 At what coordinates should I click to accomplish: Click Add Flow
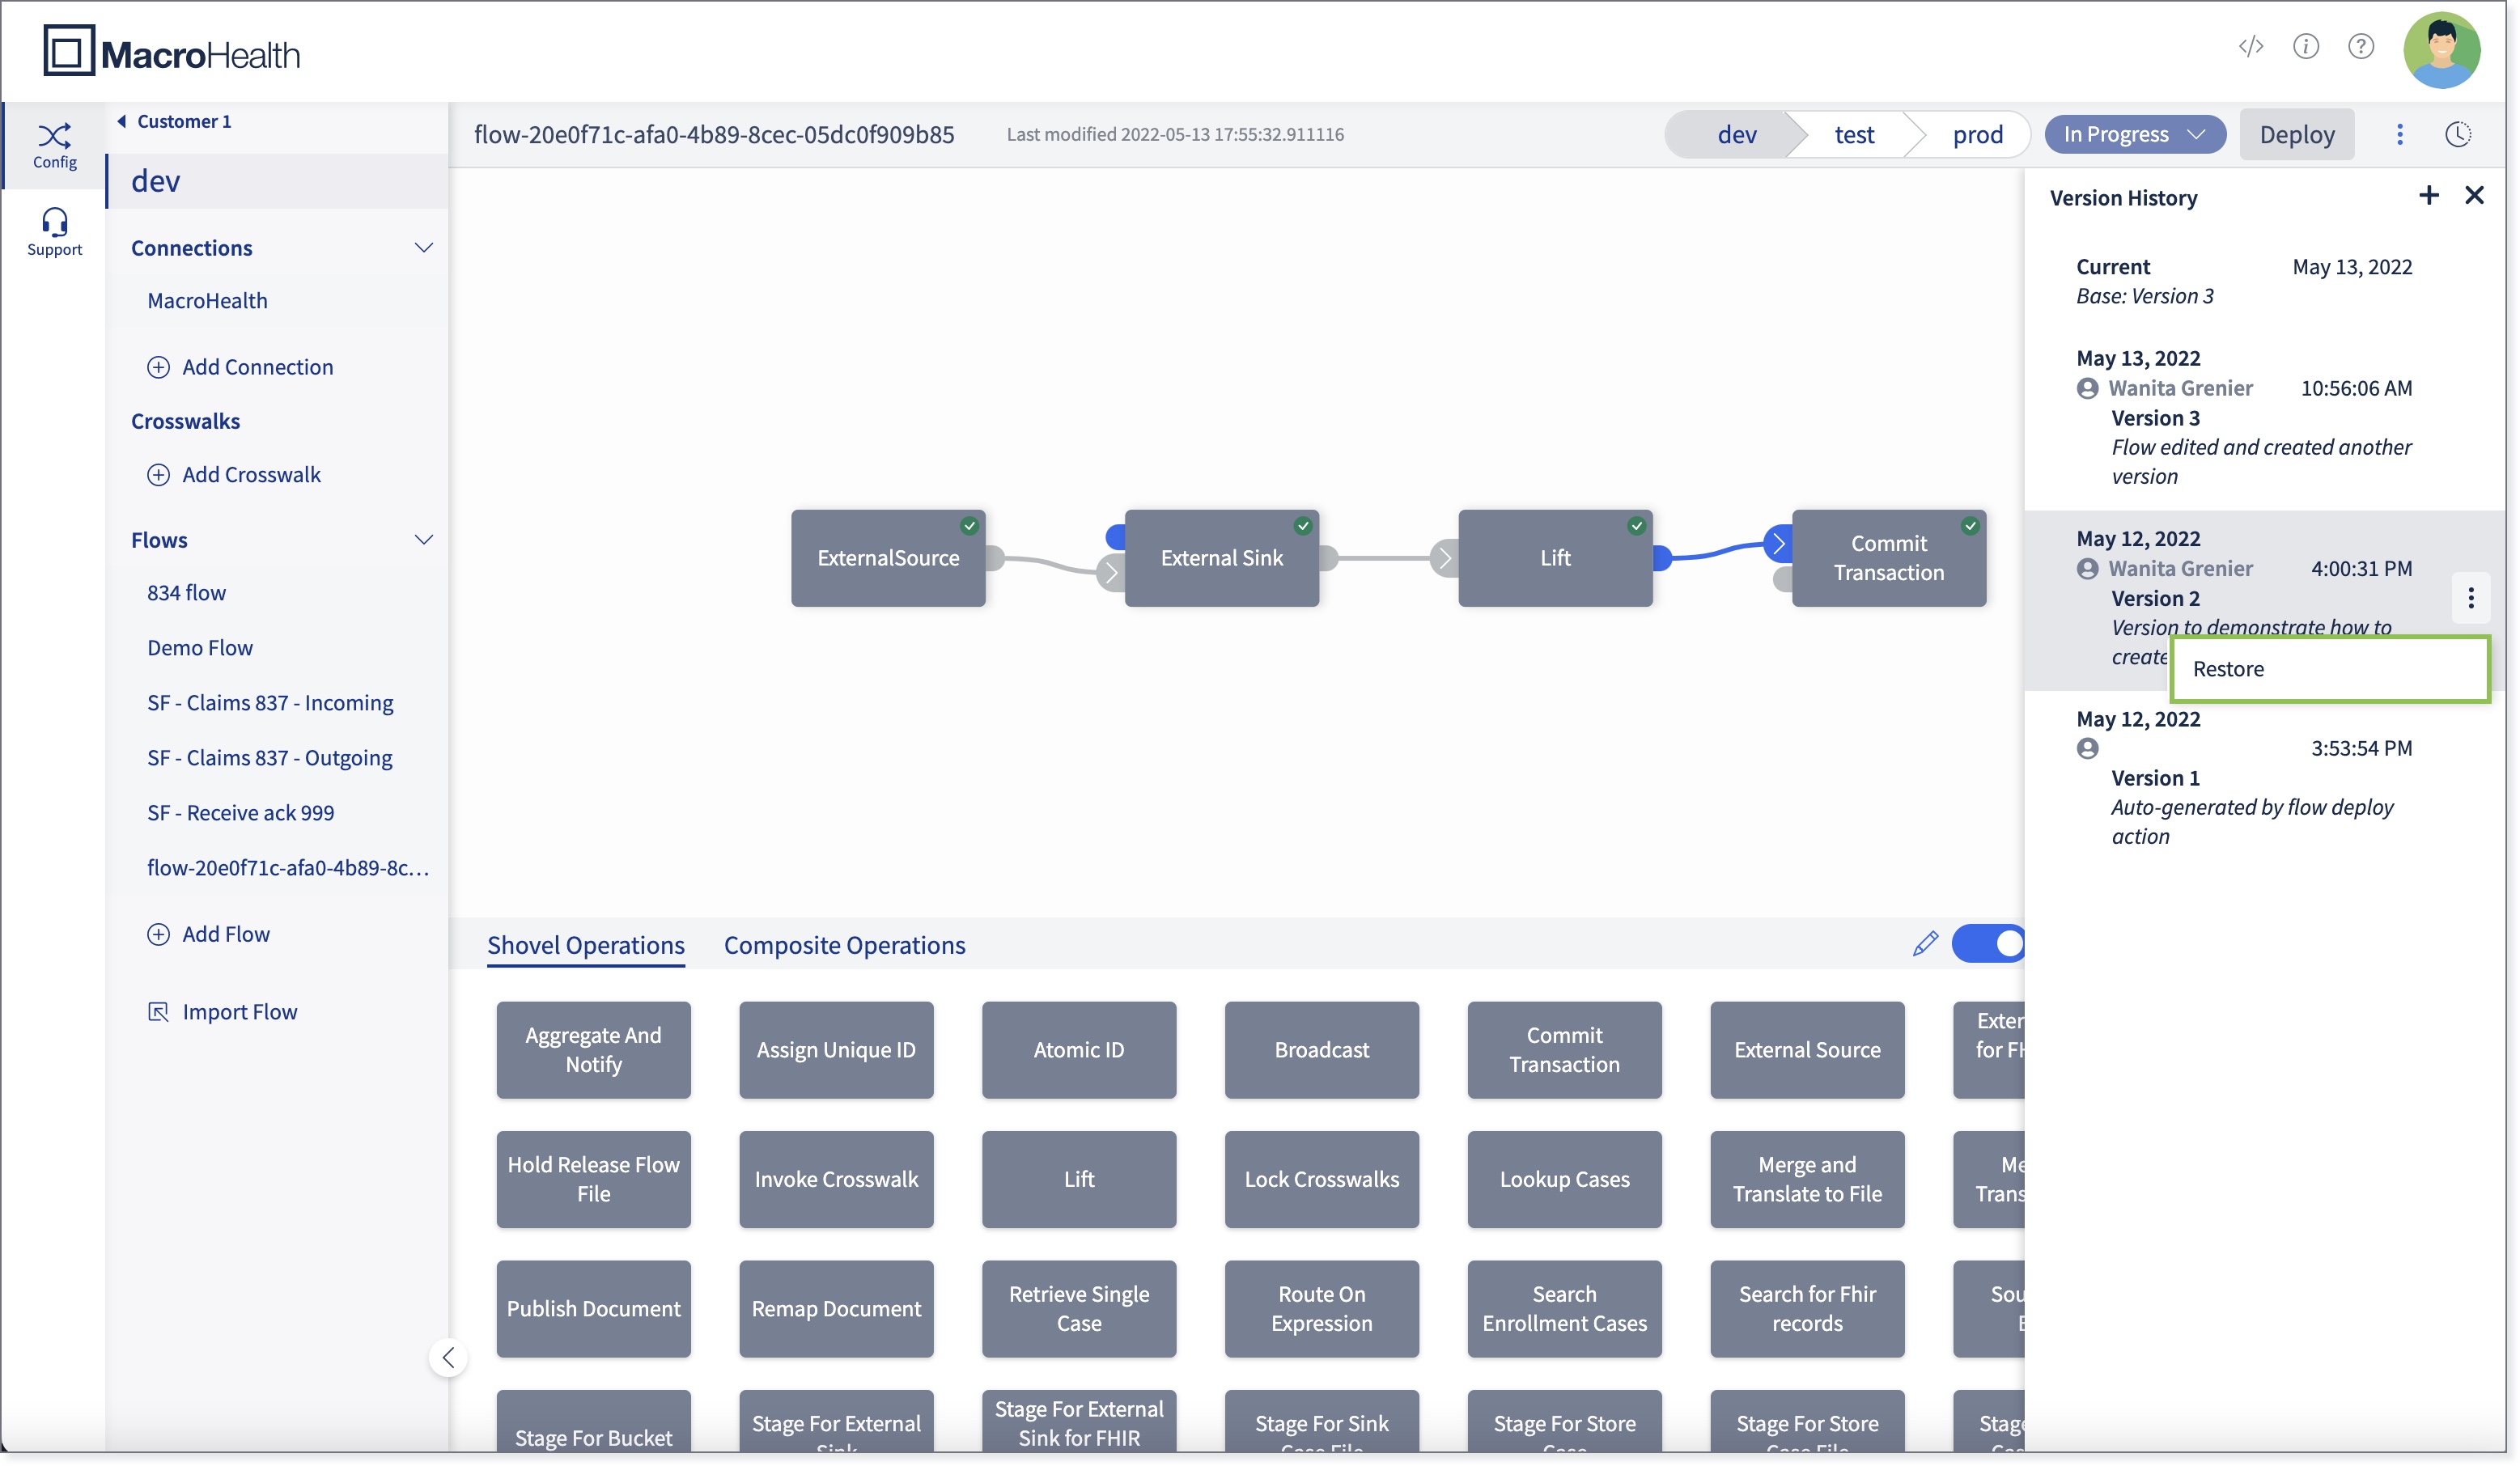208,934
